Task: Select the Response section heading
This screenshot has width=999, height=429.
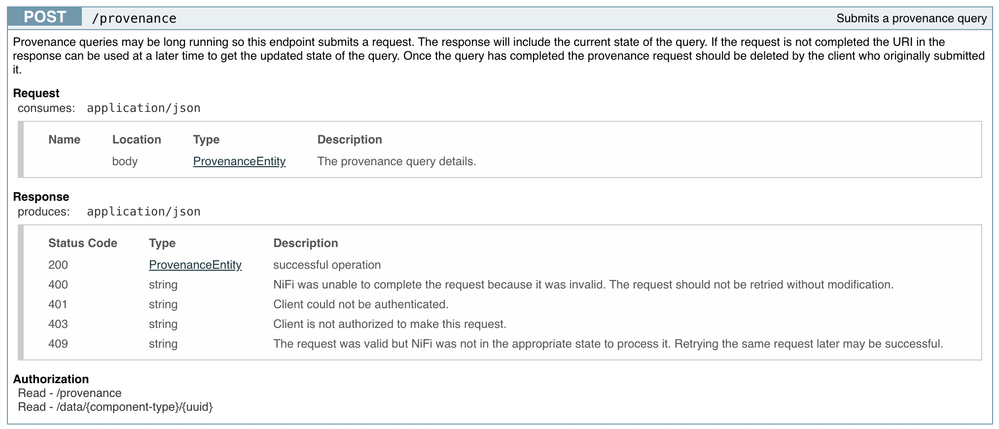Action: [41, 196]
